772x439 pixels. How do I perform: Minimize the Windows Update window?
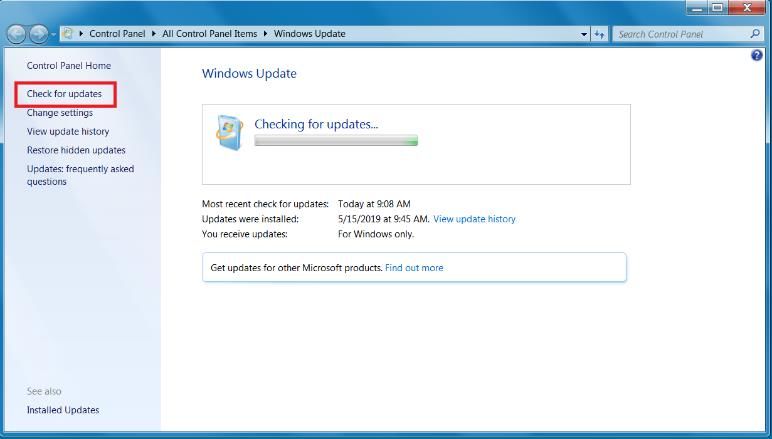tap(697, 8)
